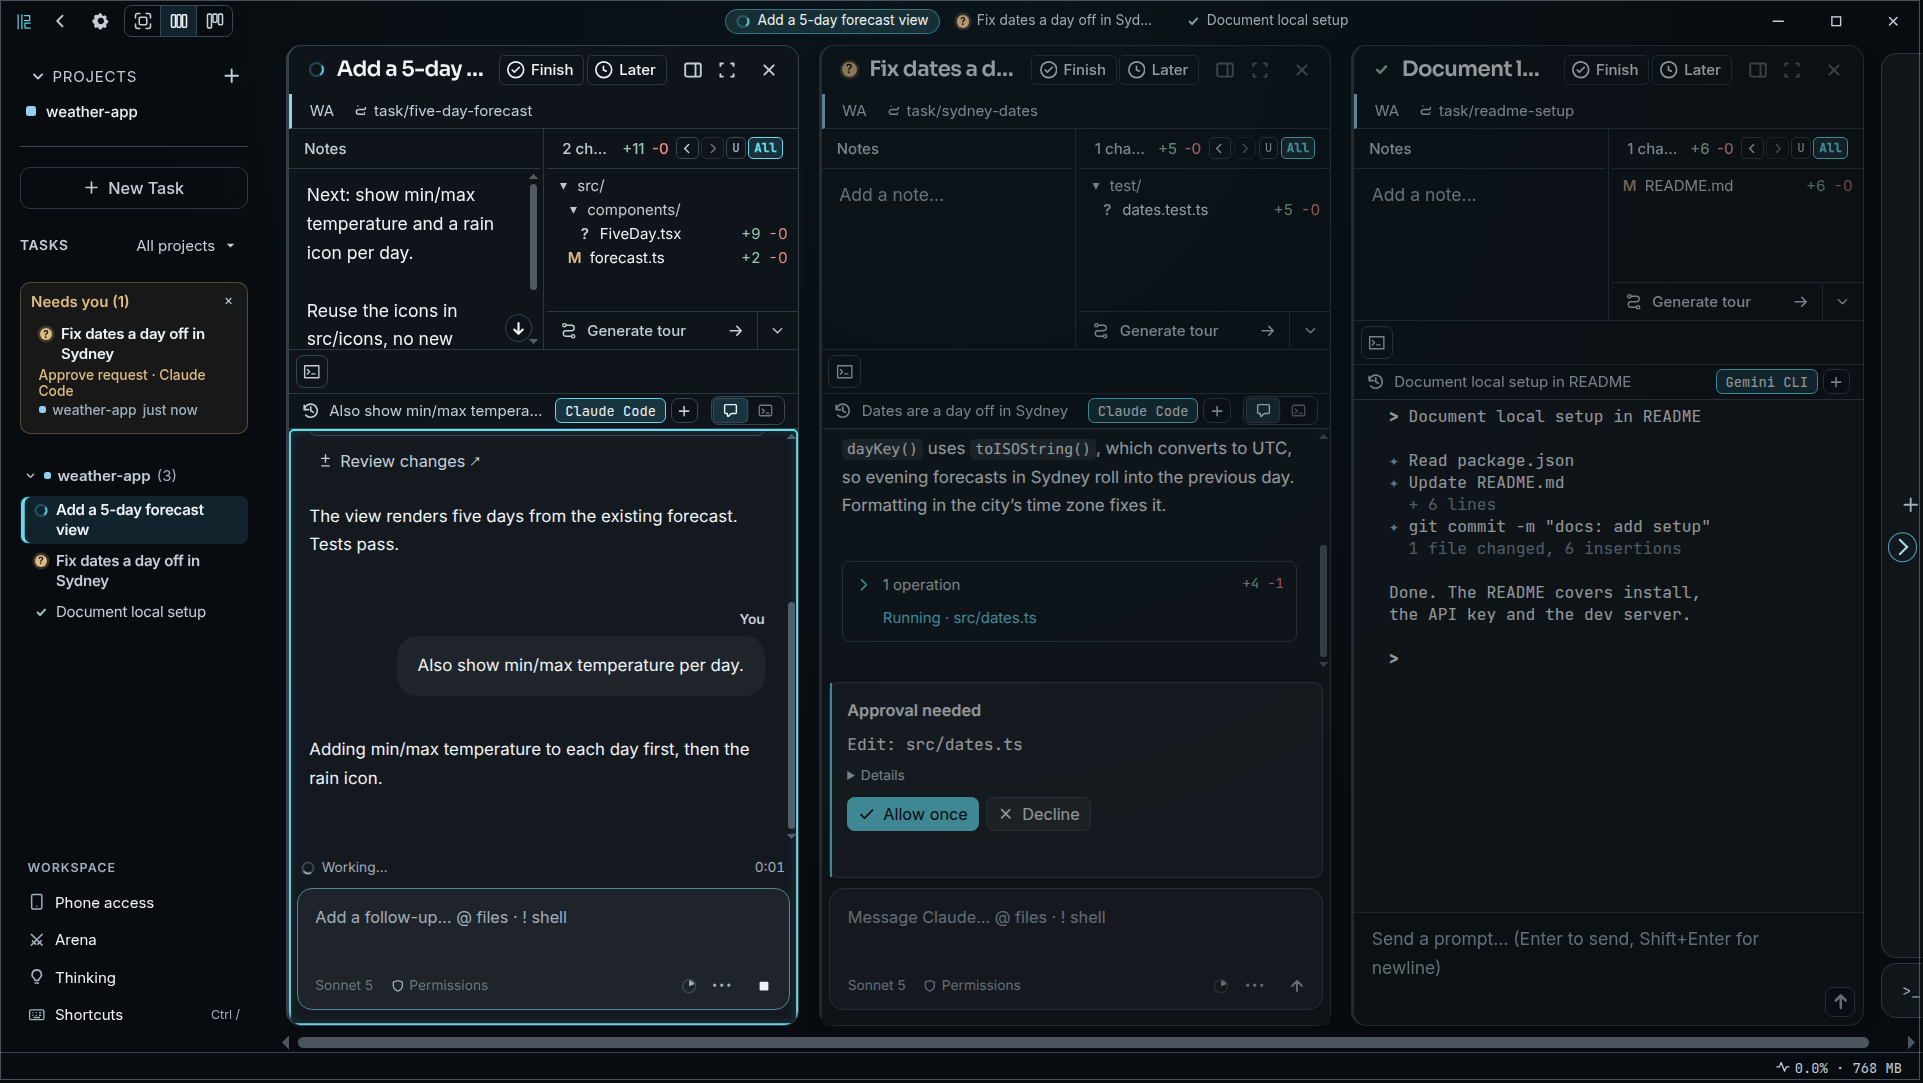Open the Generate tour dropdown in the README pane
The image size is (1923, 1083).
[1842, 302]
